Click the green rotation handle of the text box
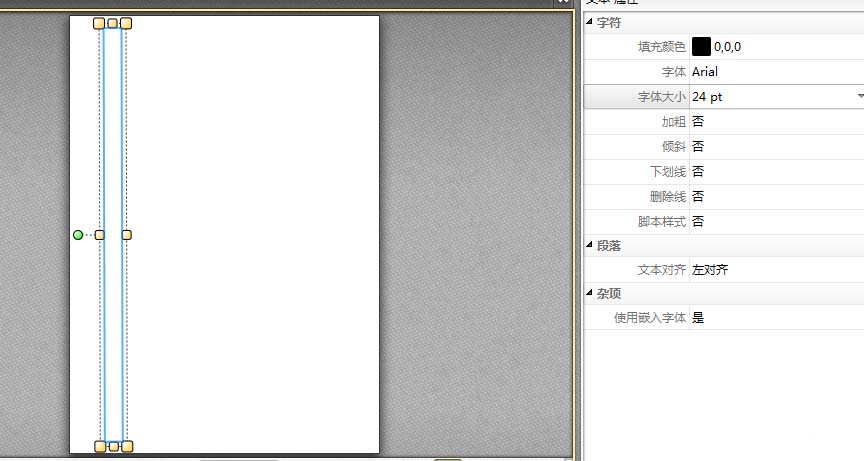Viewport: 864px width, 461px height. pos(78,235)
